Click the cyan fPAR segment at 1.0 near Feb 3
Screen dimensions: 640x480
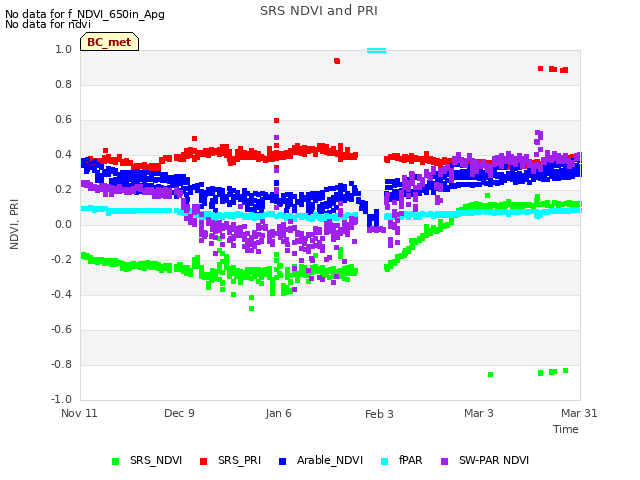(376, 51)
